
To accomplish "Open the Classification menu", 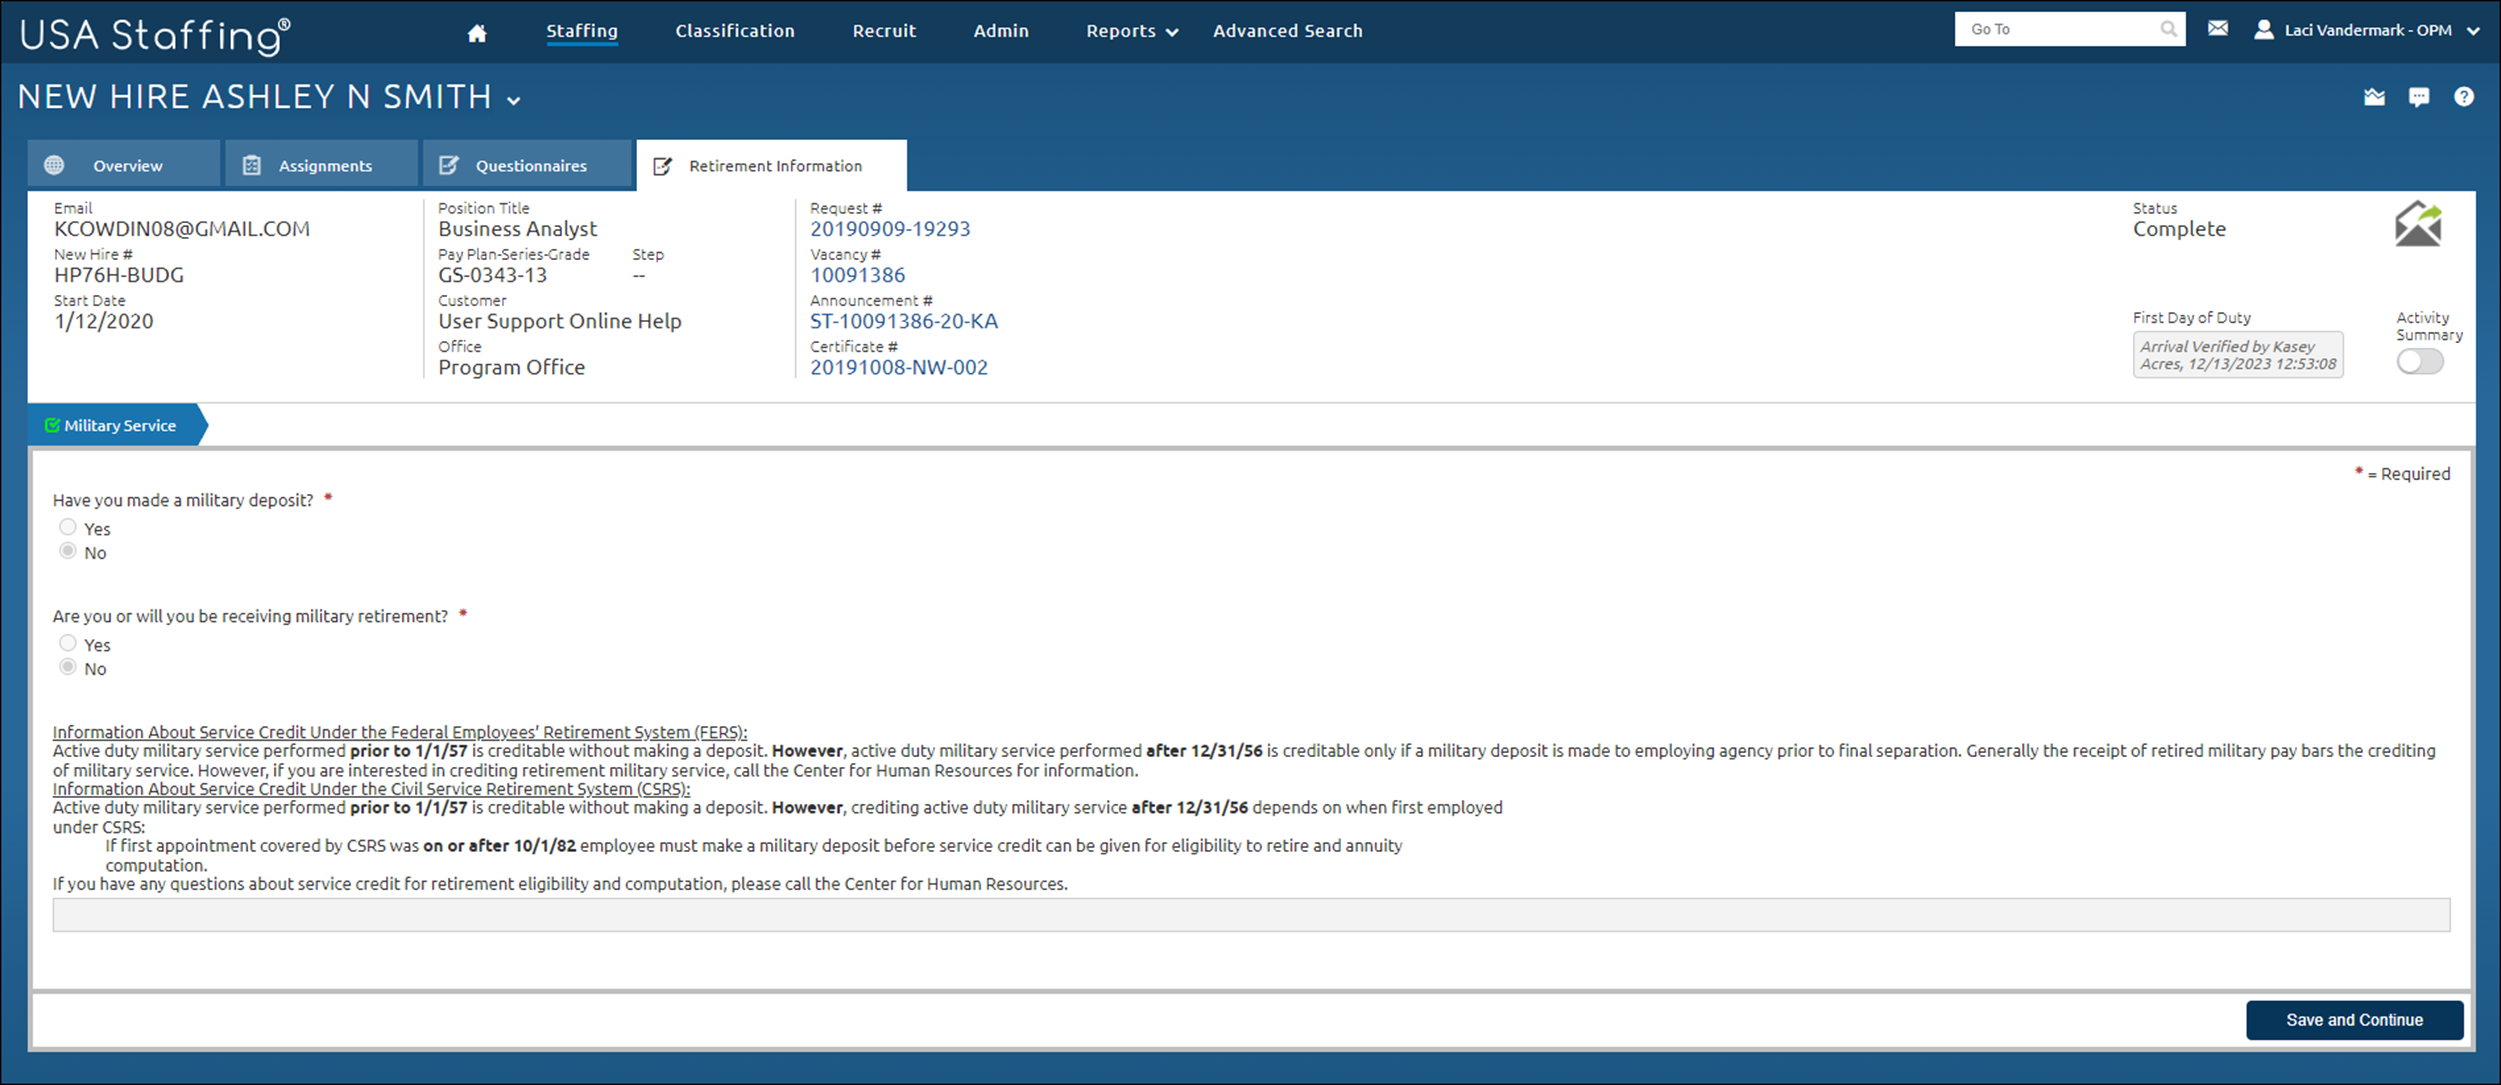I will click(735, 31).
